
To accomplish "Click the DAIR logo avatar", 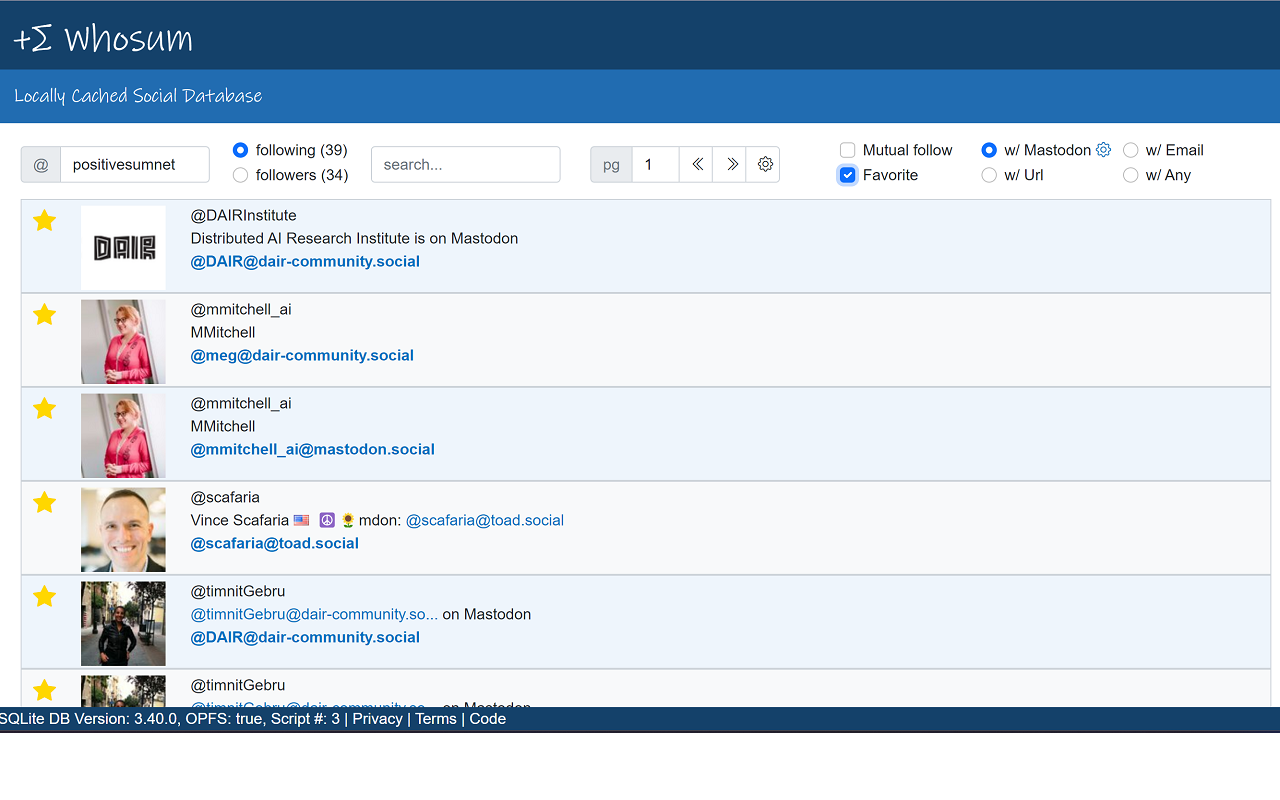I will [x=123, y=248].
